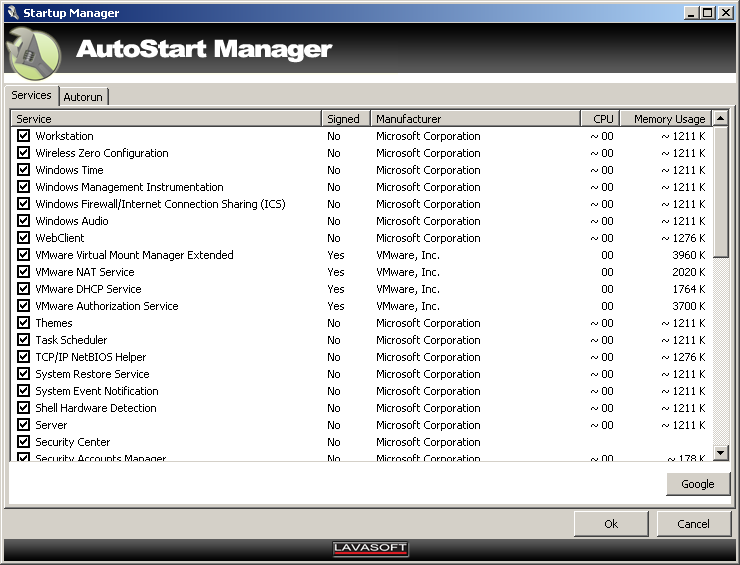The width and height of the screenshot is (740, 565).
Task: Toggle the Server service checkbox
Action: coord(23,424)
